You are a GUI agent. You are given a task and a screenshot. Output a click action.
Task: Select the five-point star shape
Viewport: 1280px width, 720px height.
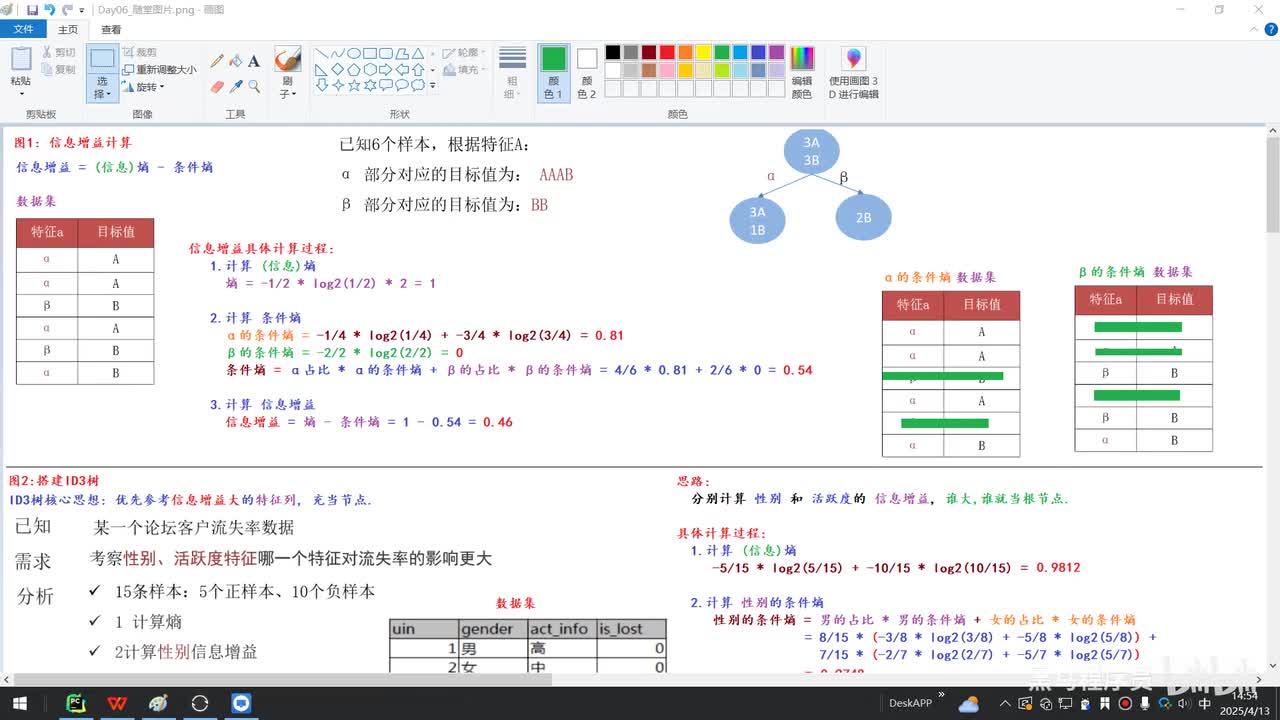pyautogui.click(x=354, y=85)
